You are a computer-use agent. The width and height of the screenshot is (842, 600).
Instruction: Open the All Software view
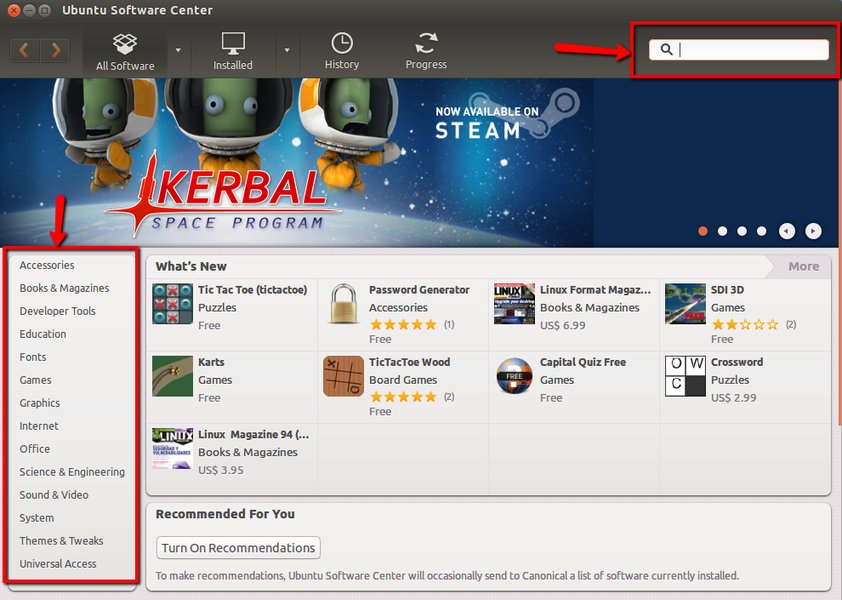tap(125, 52)
